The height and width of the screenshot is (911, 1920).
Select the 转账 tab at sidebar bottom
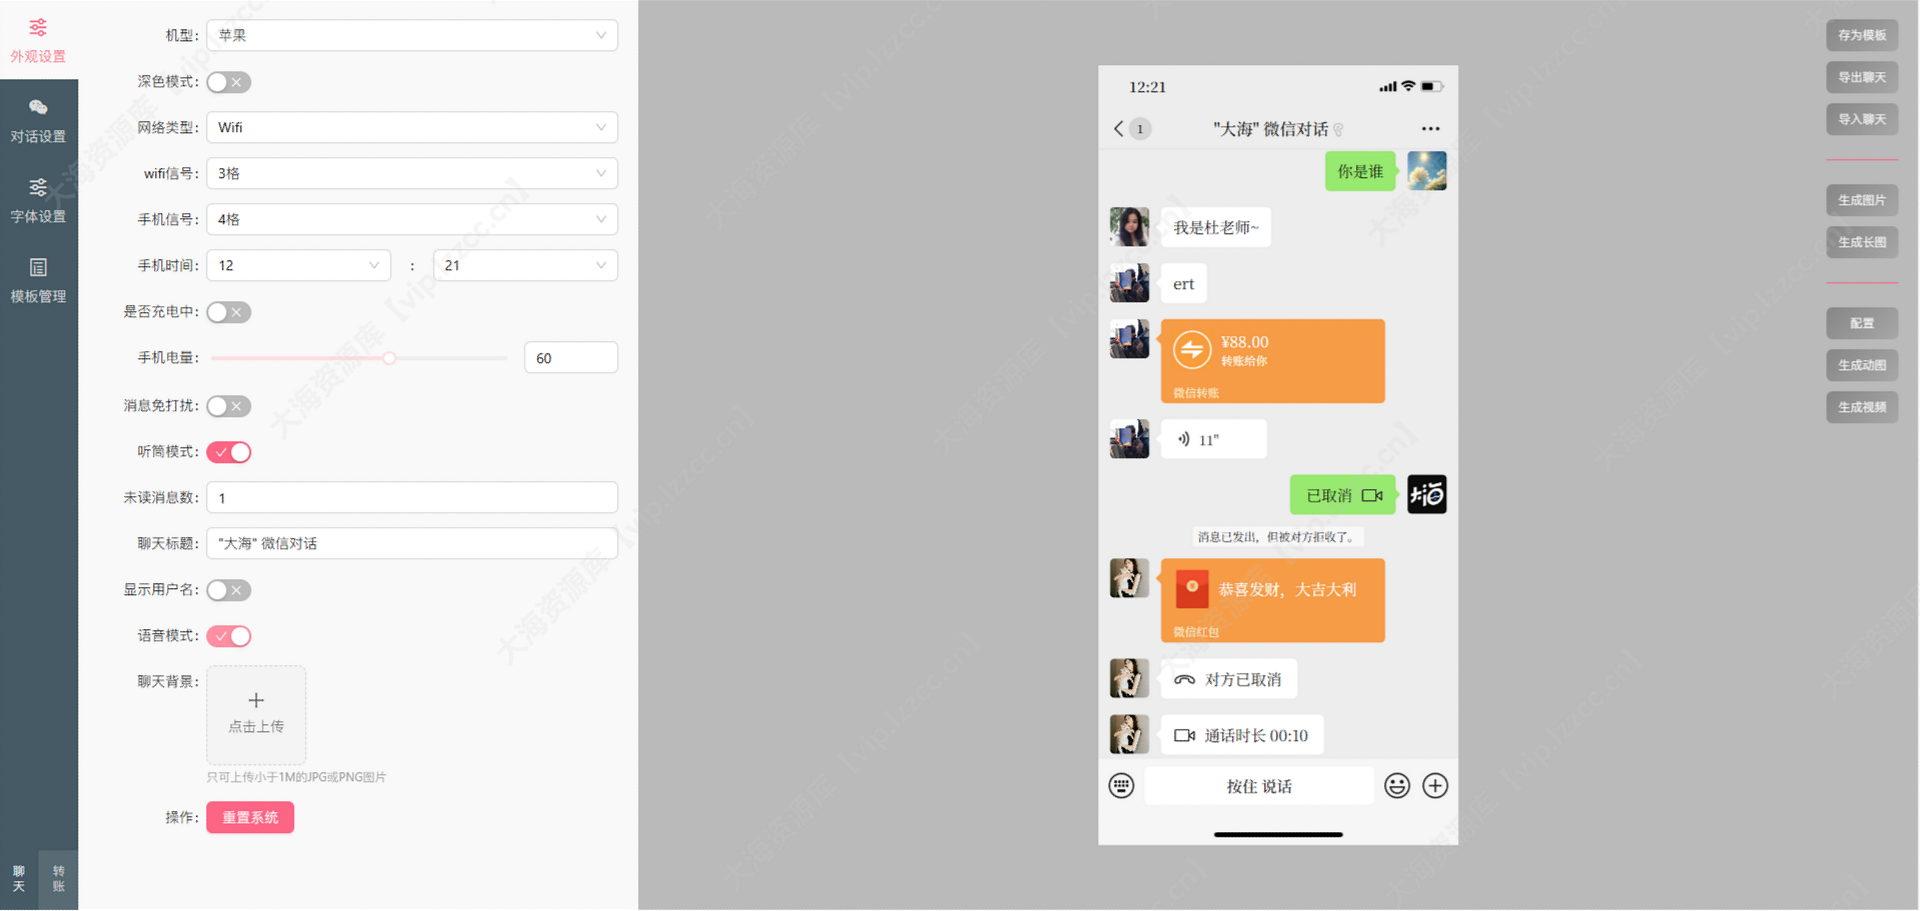[x=58, y=879]
